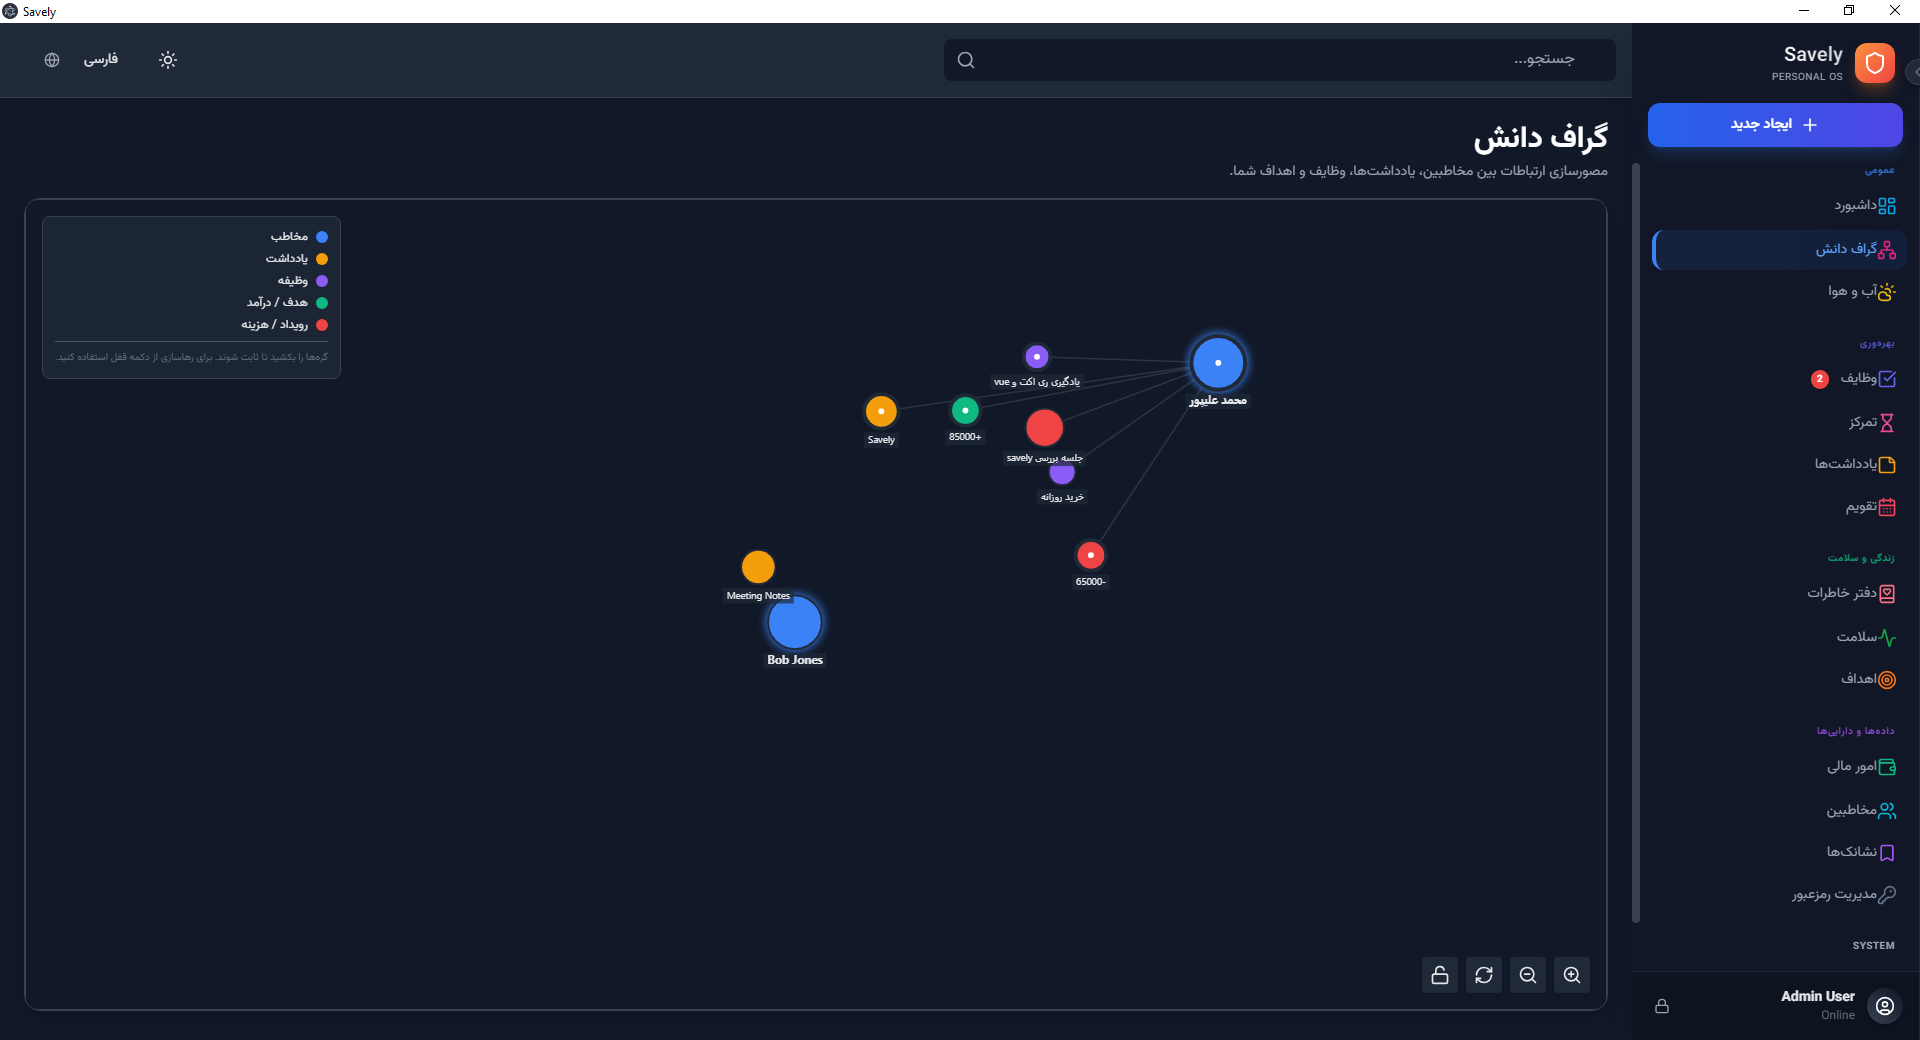The width and height of the screenshot is (1920, 1040).
Task: Click the تمرکز hourglass icon
Action: 1887,423
